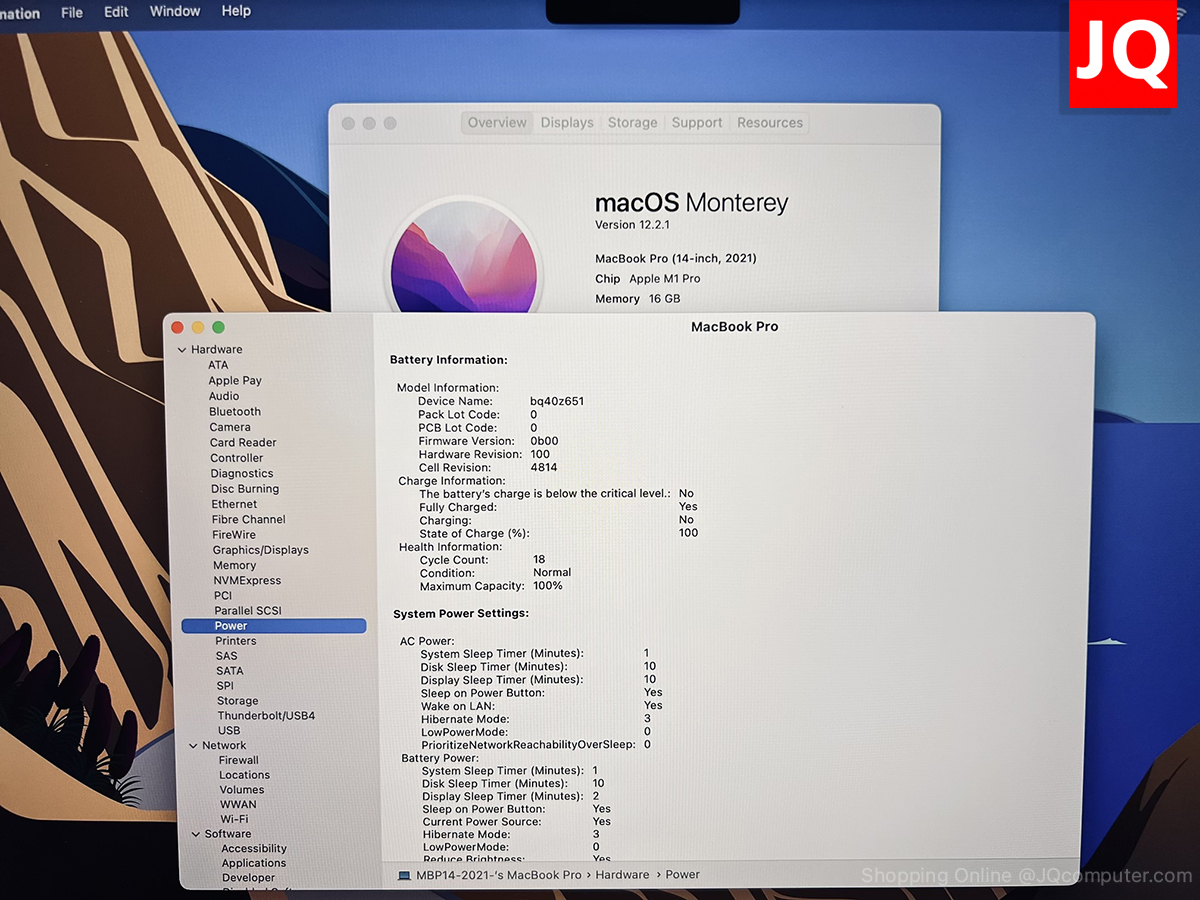1200x900 pixels.
Task: Select Parallel SCSI in the sidebar
Action: (248, 610)
